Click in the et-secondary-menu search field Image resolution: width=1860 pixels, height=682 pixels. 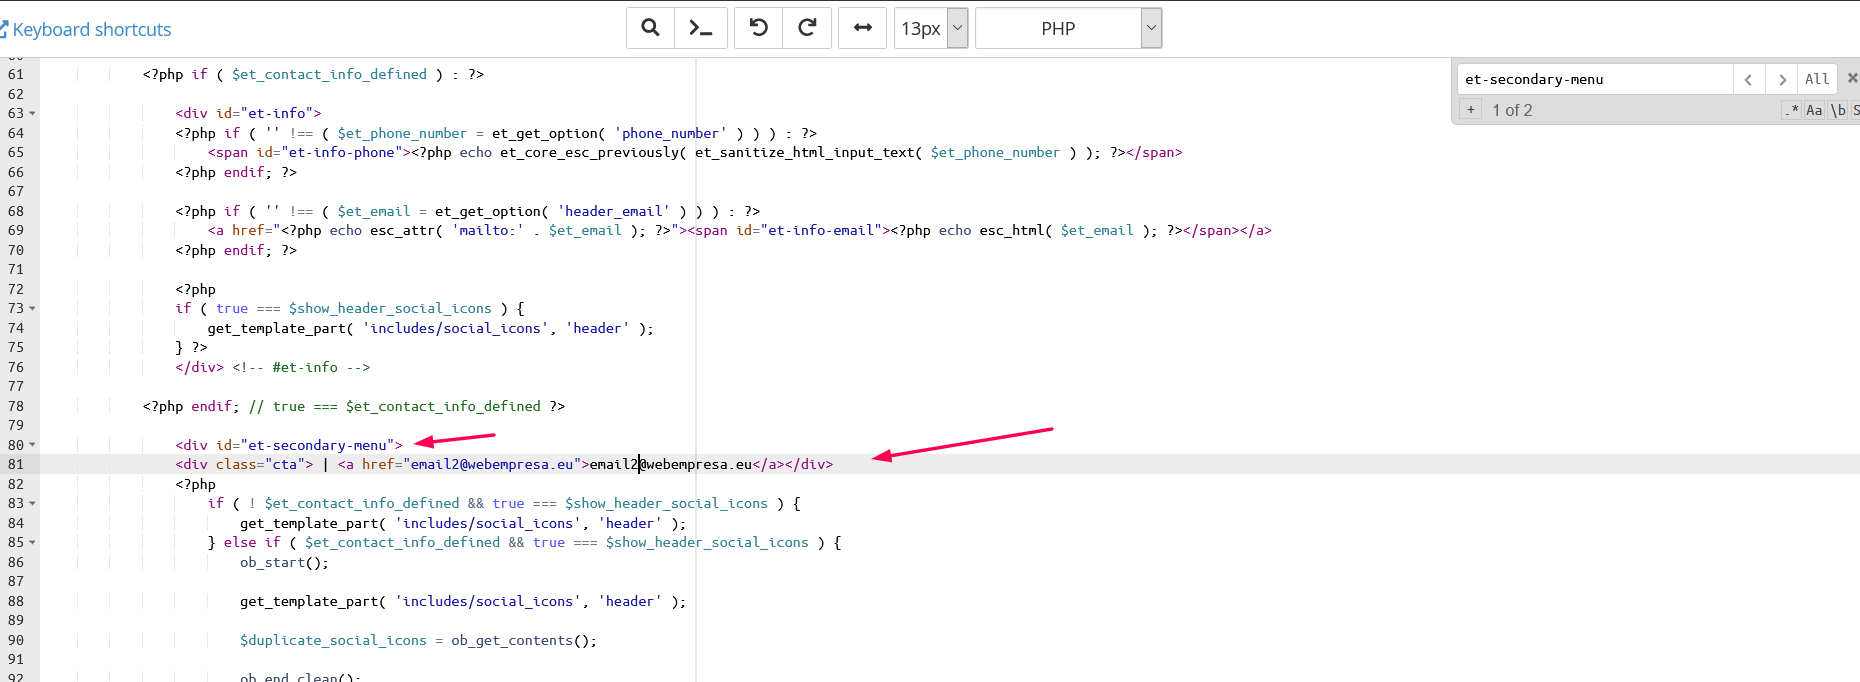pos(1595,79)
